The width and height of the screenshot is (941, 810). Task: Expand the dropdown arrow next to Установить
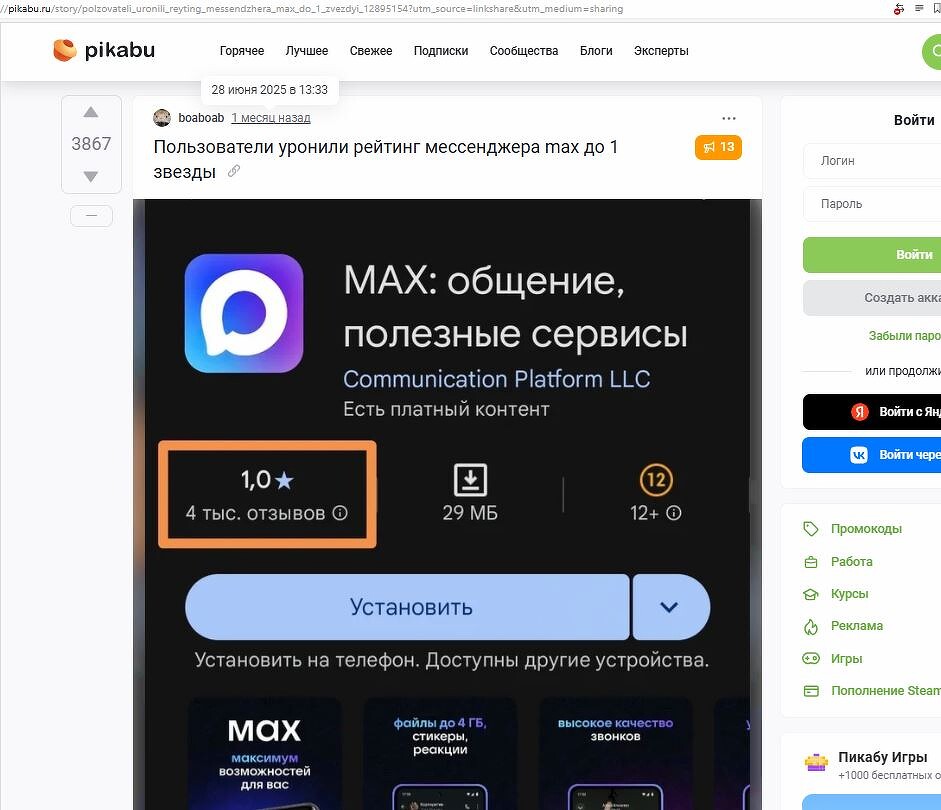pyautogui.click(x=670, y=607)
